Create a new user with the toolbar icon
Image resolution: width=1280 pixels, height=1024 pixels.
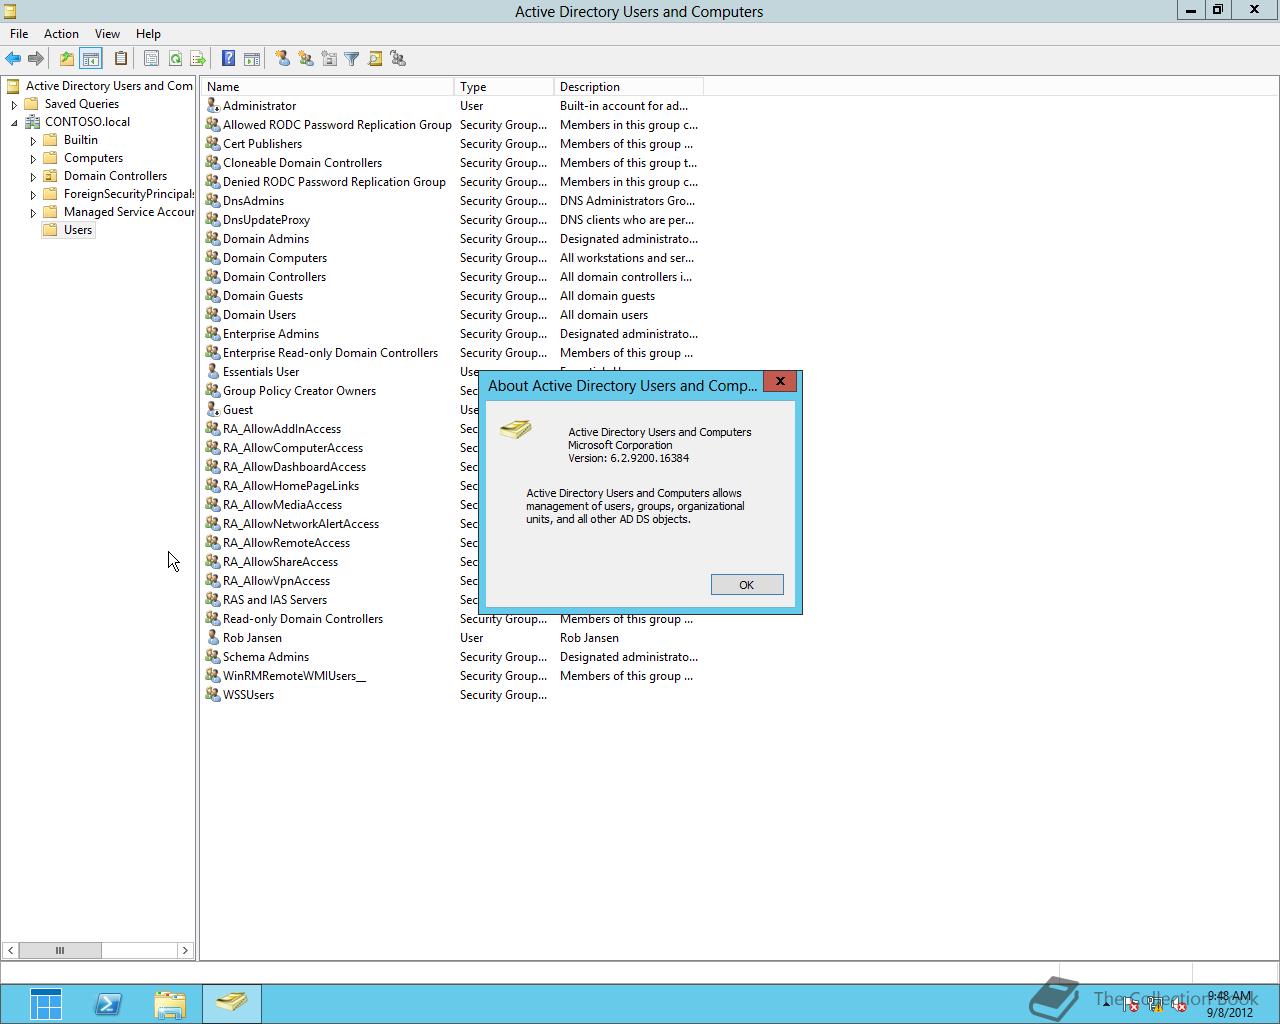[x=283, y=59]
